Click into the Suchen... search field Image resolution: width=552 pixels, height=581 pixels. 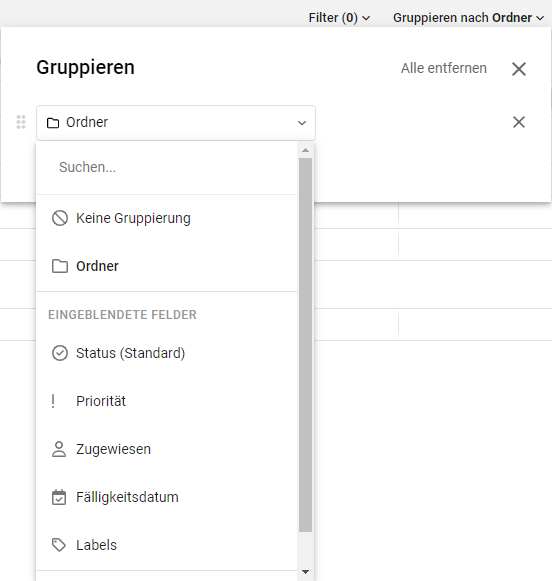(x=167, y=167)
